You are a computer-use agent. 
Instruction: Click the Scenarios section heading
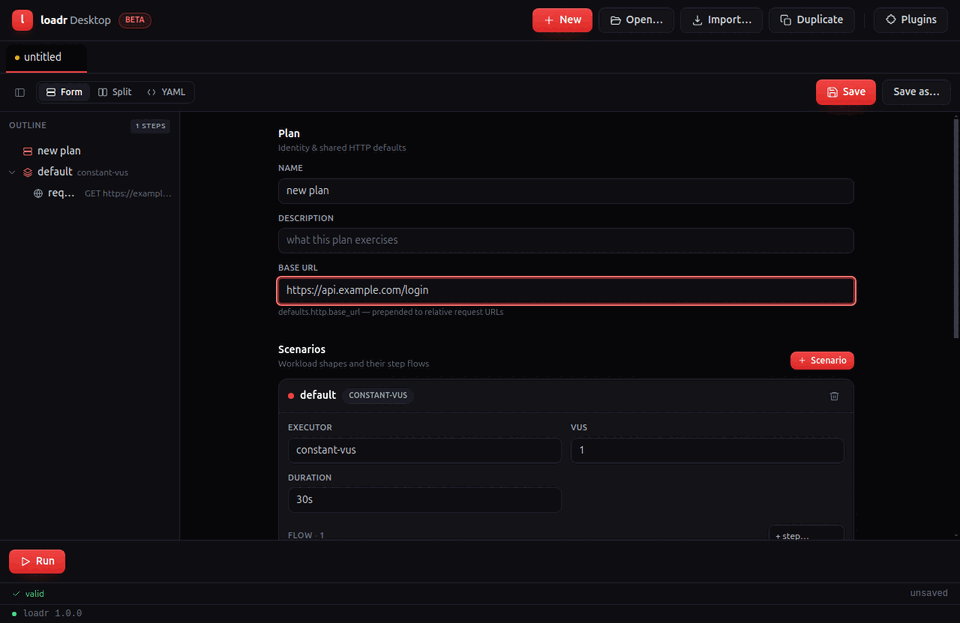click(x=302, y=349)
